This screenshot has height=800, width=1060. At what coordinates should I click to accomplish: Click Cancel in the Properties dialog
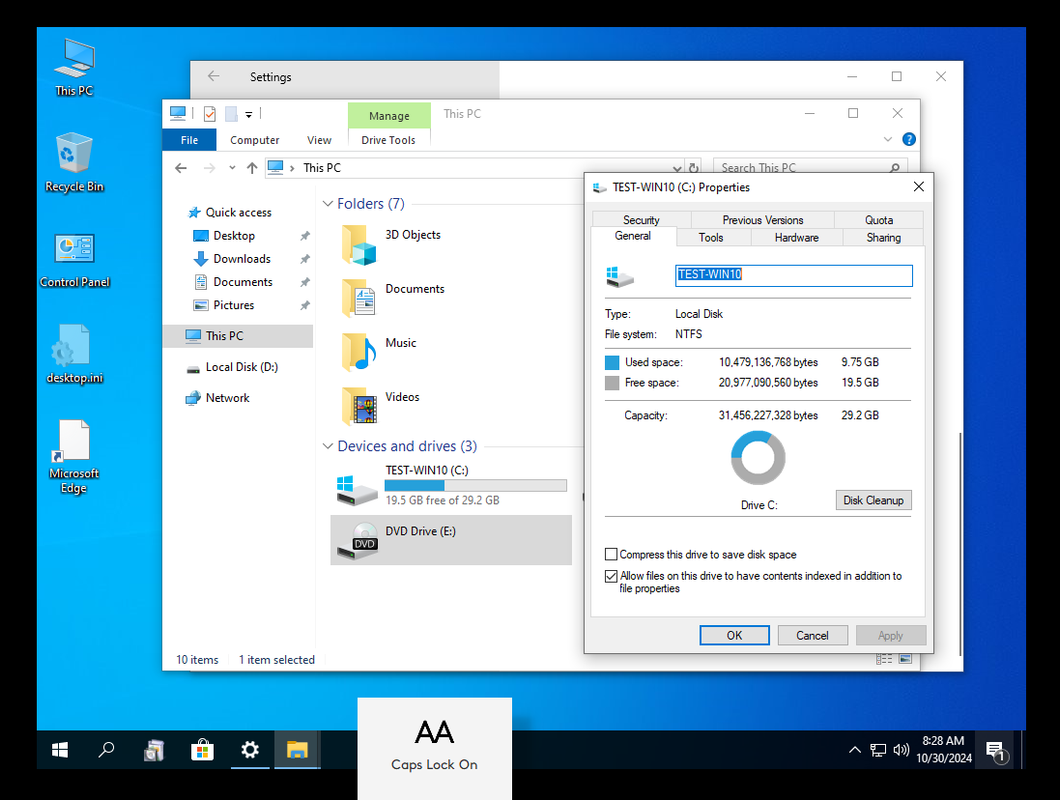tap(812, 635)
